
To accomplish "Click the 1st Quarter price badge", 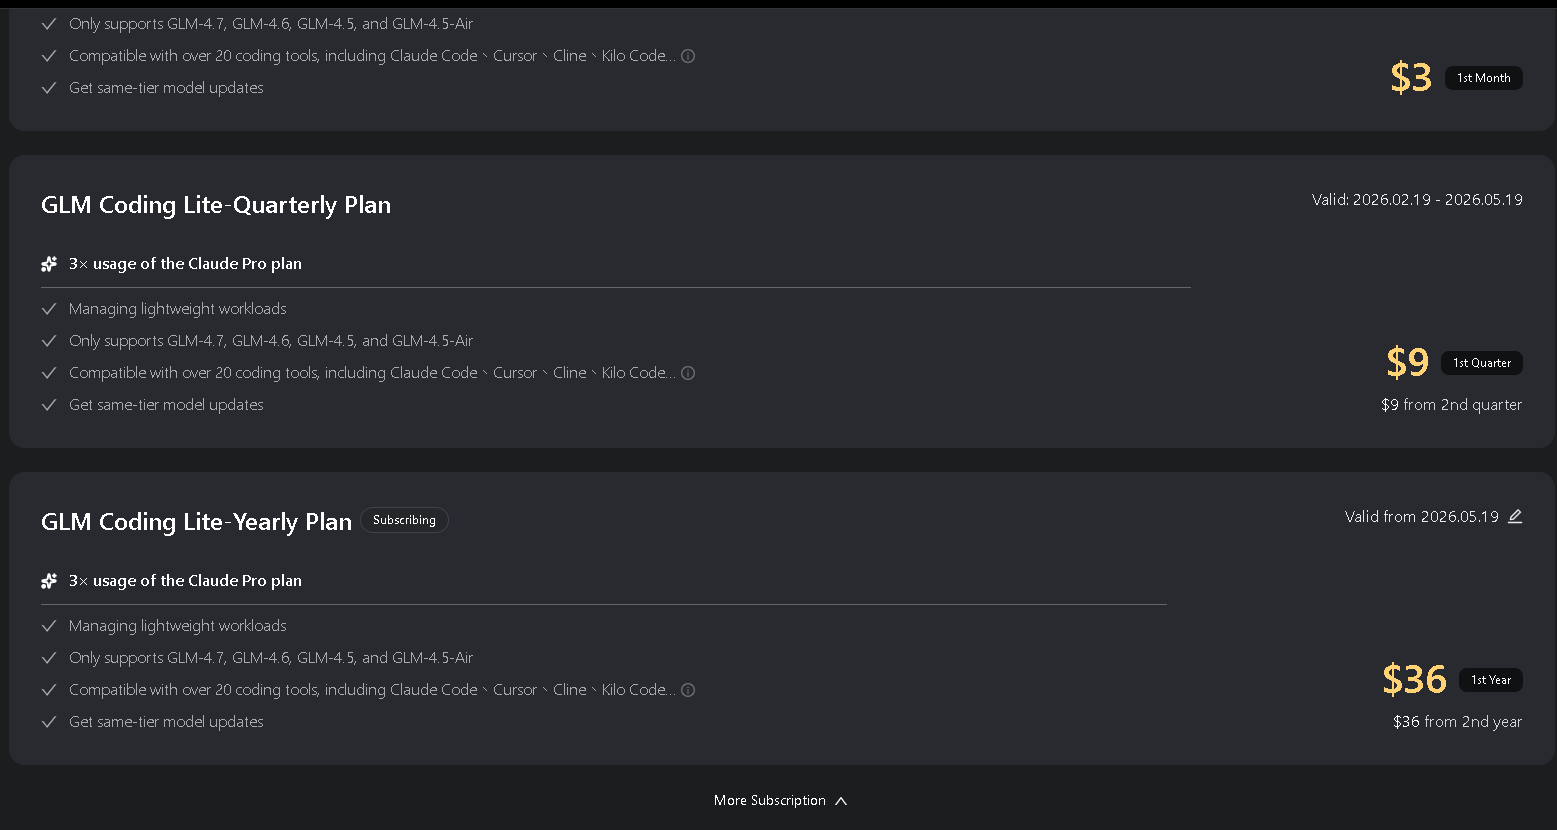I will click(x=1482, y=363).
